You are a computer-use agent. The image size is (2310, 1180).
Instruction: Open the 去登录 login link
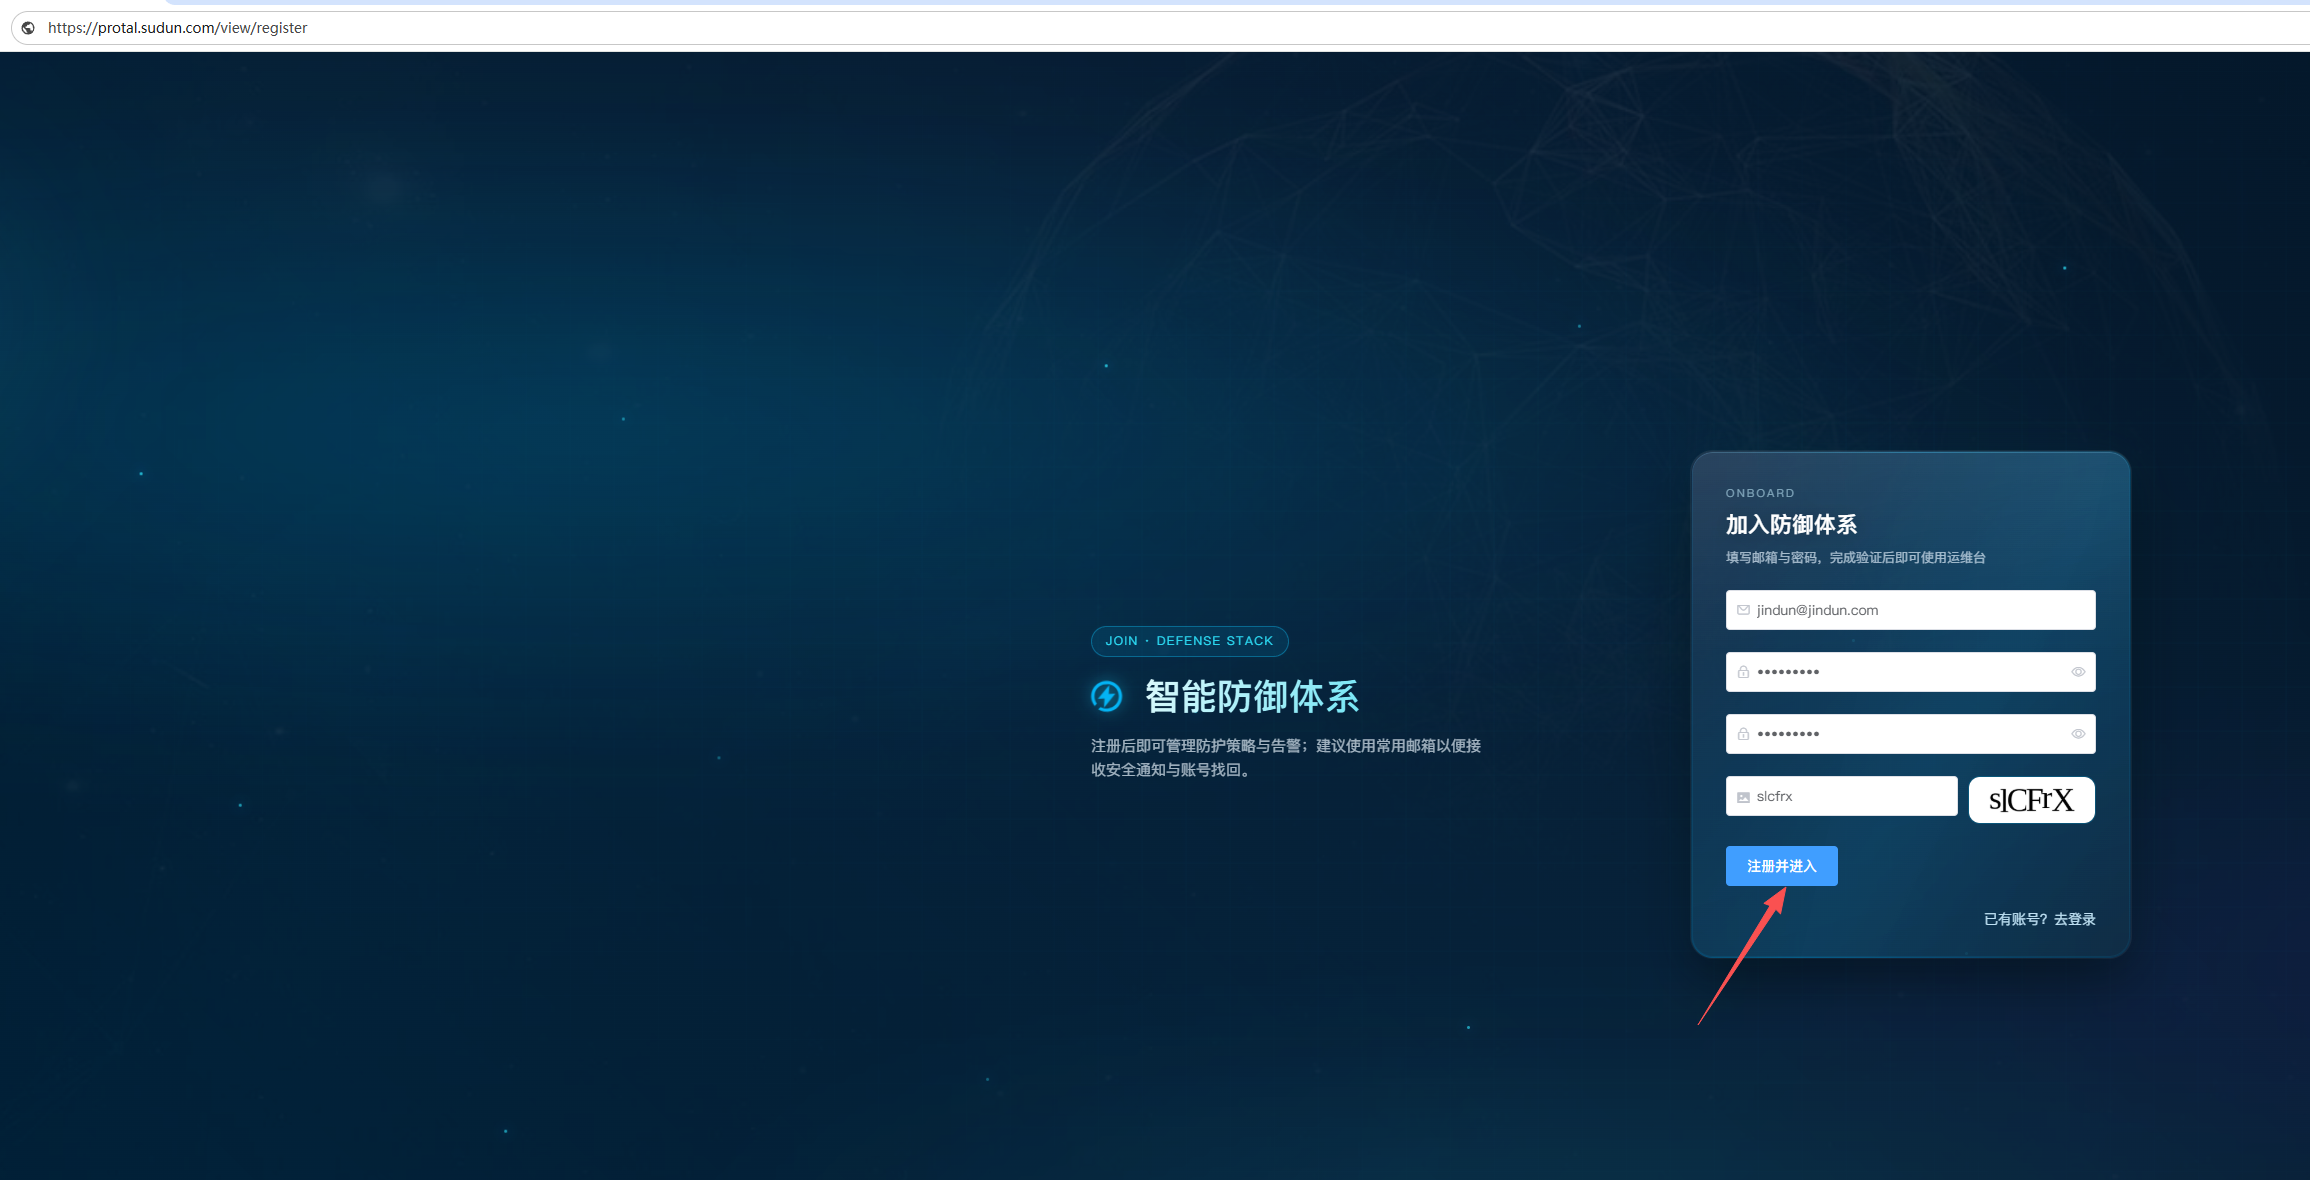coord(2074,919)
